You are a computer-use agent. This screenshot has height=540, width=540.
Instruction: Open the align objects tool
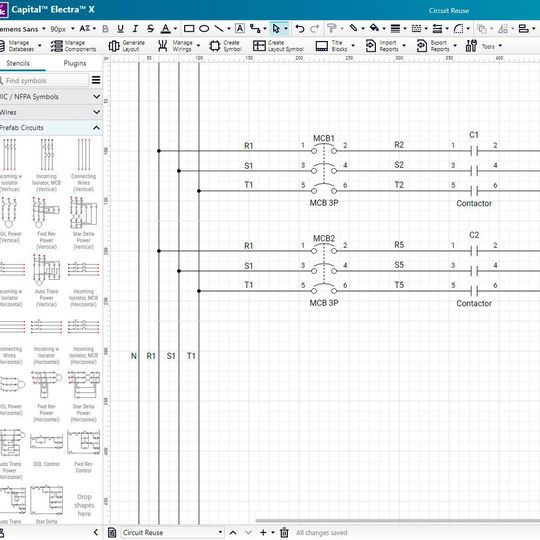(523, 29)
